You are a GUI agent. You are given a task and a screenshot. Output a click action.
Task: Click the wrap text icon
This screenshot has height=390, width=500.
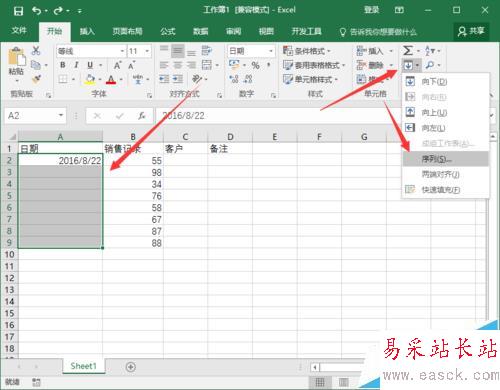tap(207, 51)
